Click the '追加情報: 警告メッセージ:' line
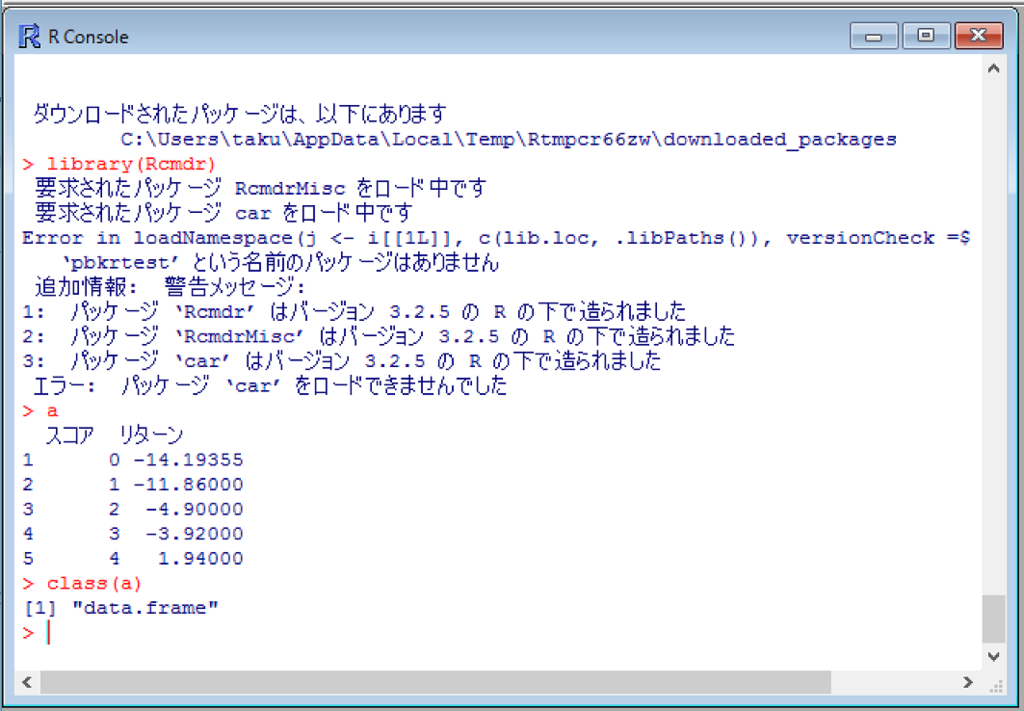The height and width of the screenshot is (711, 1024). 170,287
